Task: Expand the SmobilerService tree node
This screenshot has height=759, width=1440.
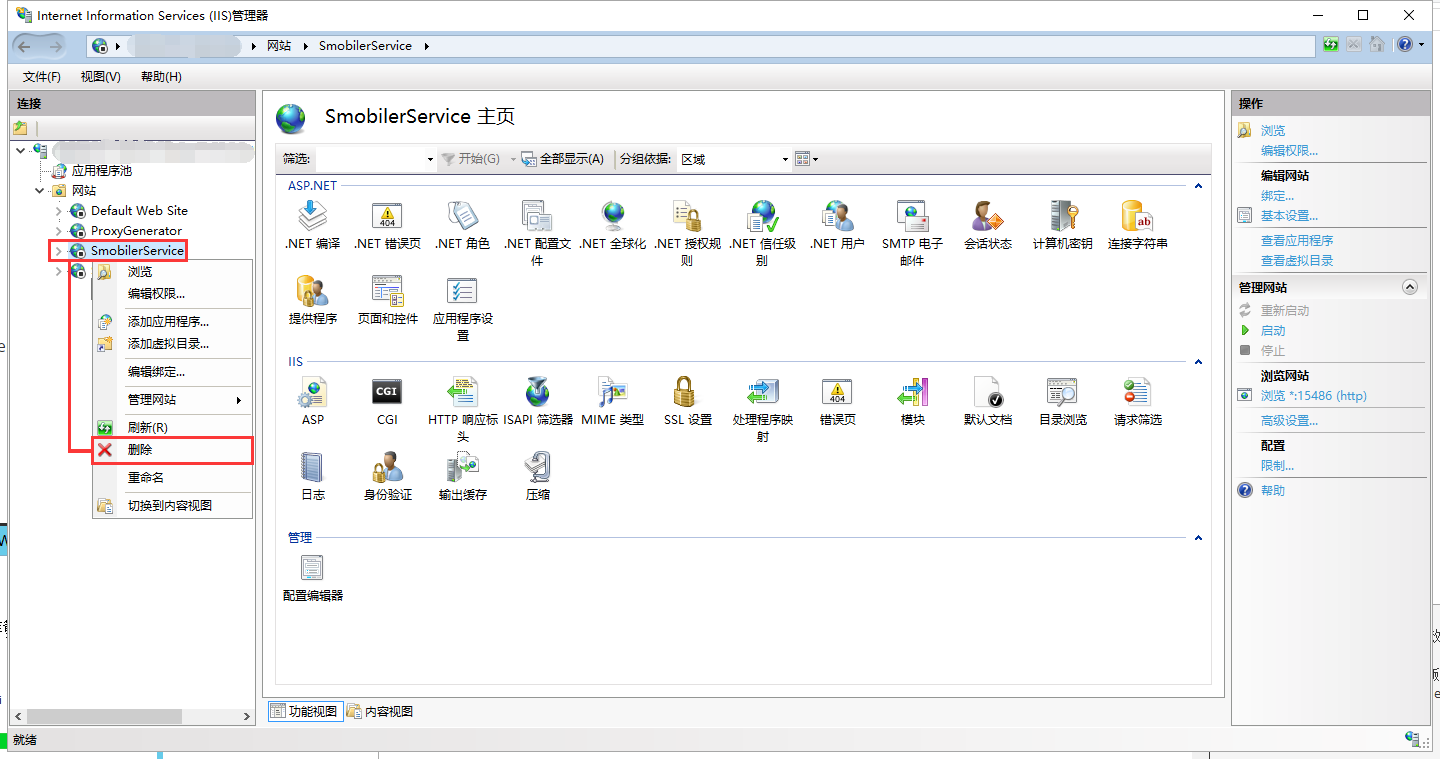Action: 58,251
